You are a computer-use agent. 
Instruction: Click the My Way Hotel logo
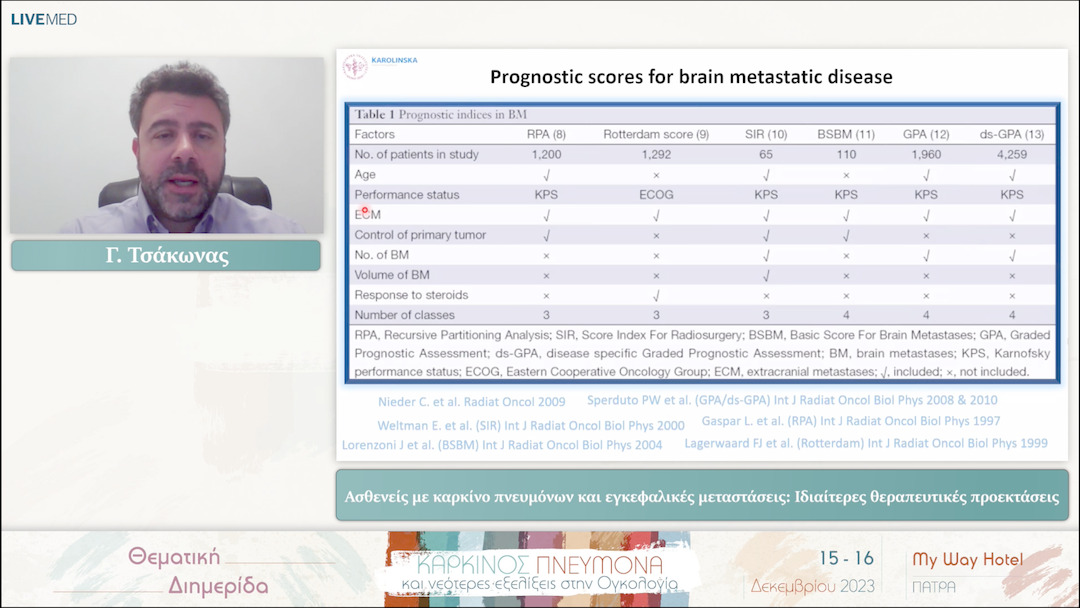coord(966,570)
